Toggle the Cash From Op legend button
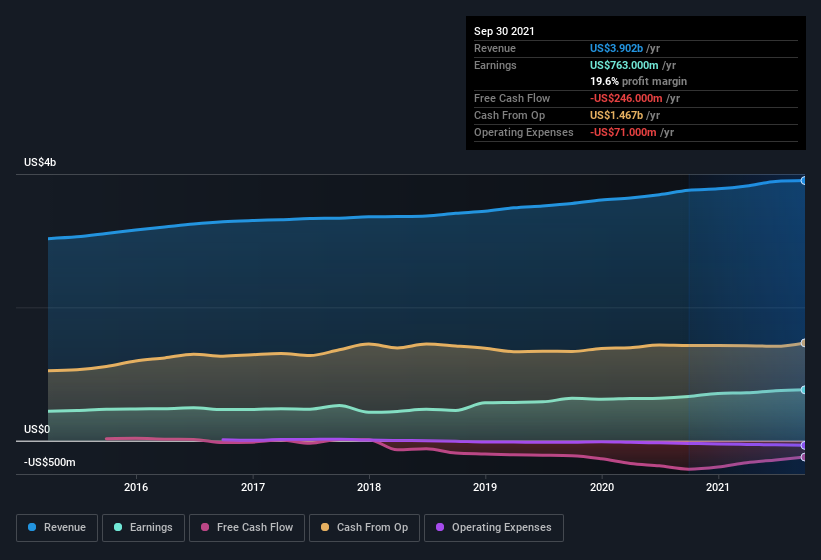 click(x=364, y=528)
